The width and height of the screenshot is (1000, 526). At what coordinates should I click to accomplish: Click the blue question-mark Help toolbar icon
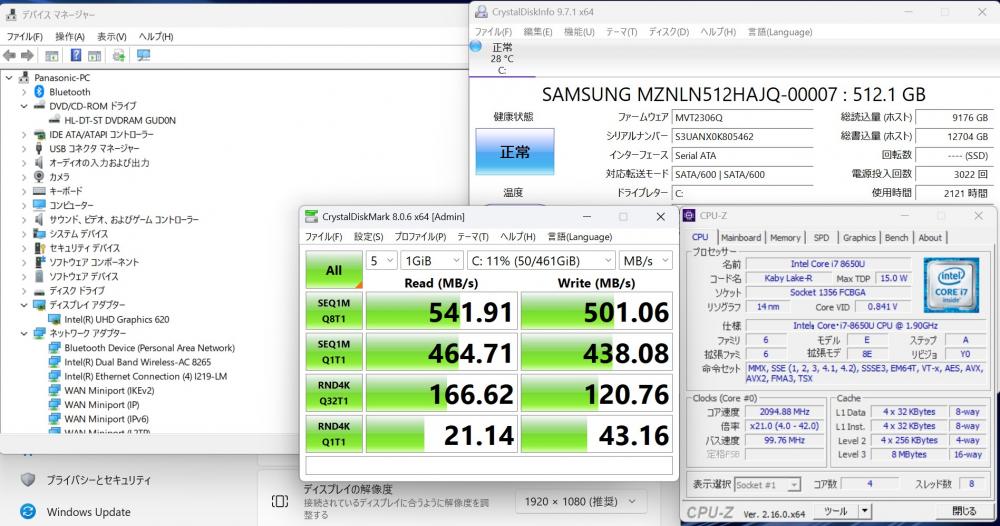[x=76, y=55]
